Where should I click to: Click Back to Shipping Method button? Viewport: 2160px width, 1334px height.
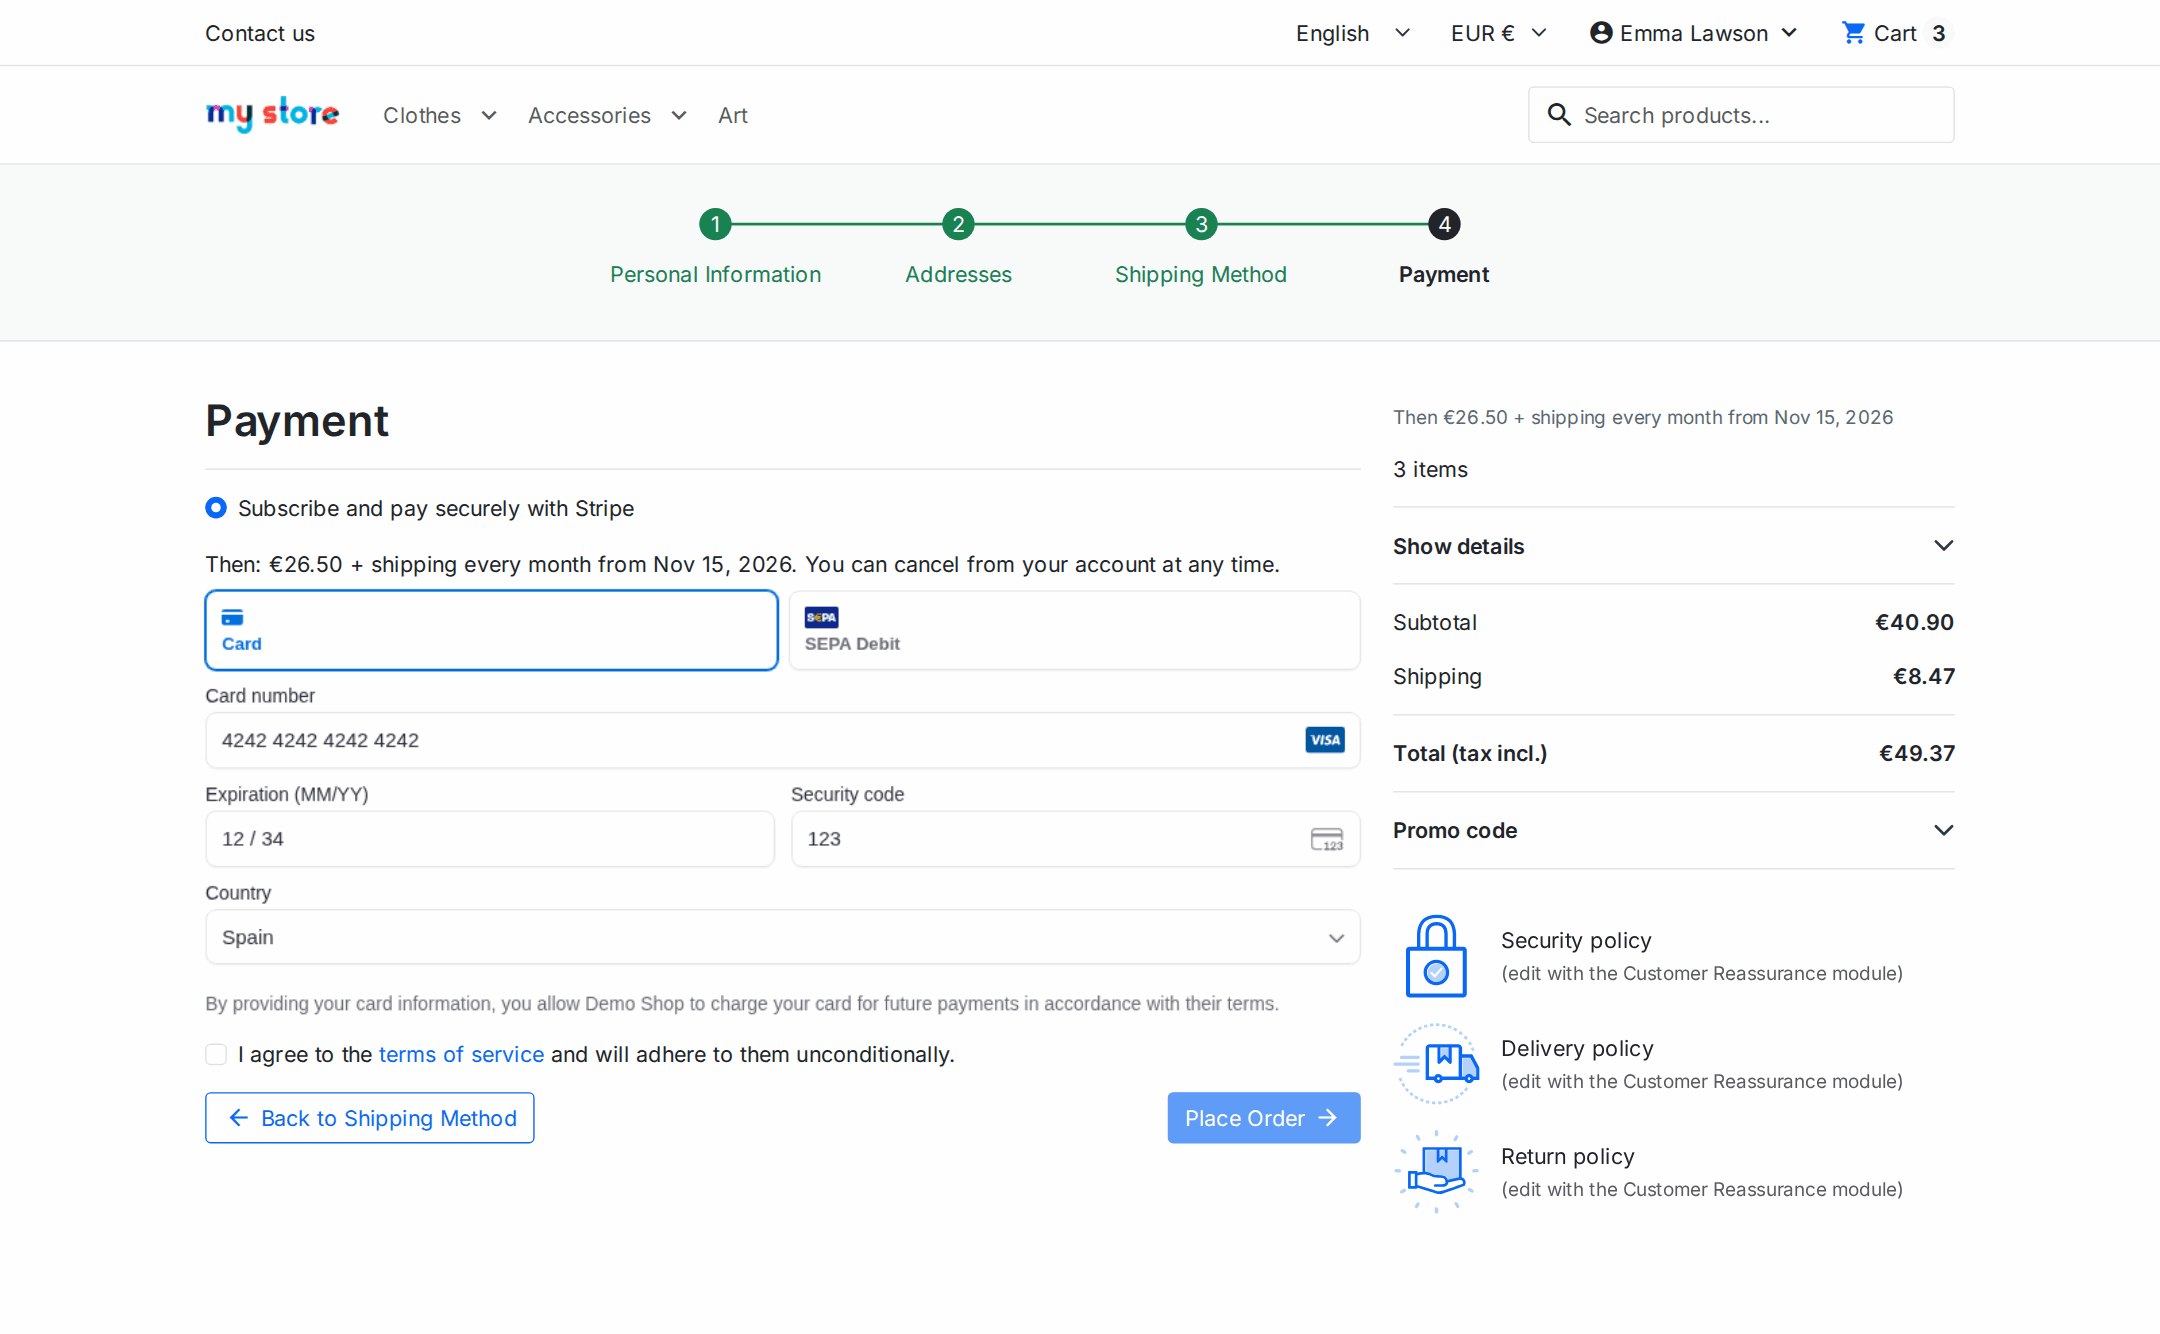pos(370,1118)
